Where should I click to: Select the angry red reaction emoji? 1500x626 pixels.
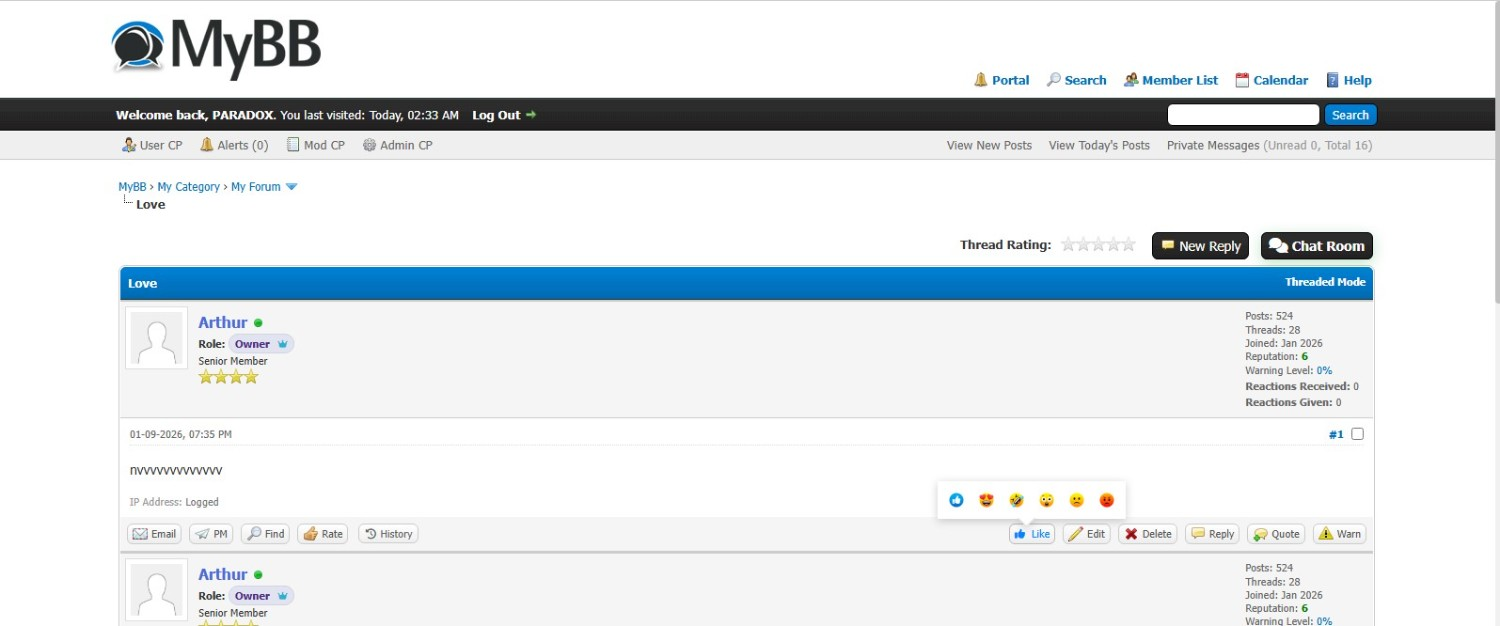click(1106, 500)
